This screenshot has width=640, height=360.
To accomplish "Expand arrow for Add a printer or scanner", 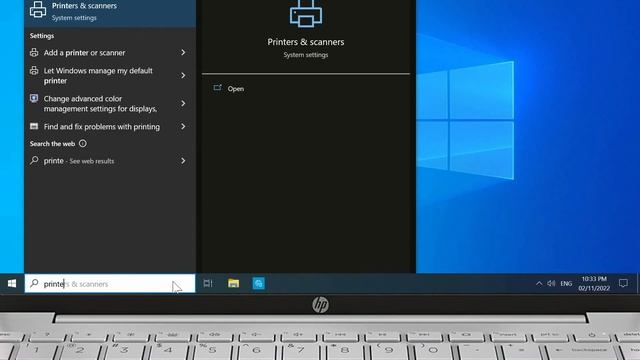I will [x=183, y=52].
